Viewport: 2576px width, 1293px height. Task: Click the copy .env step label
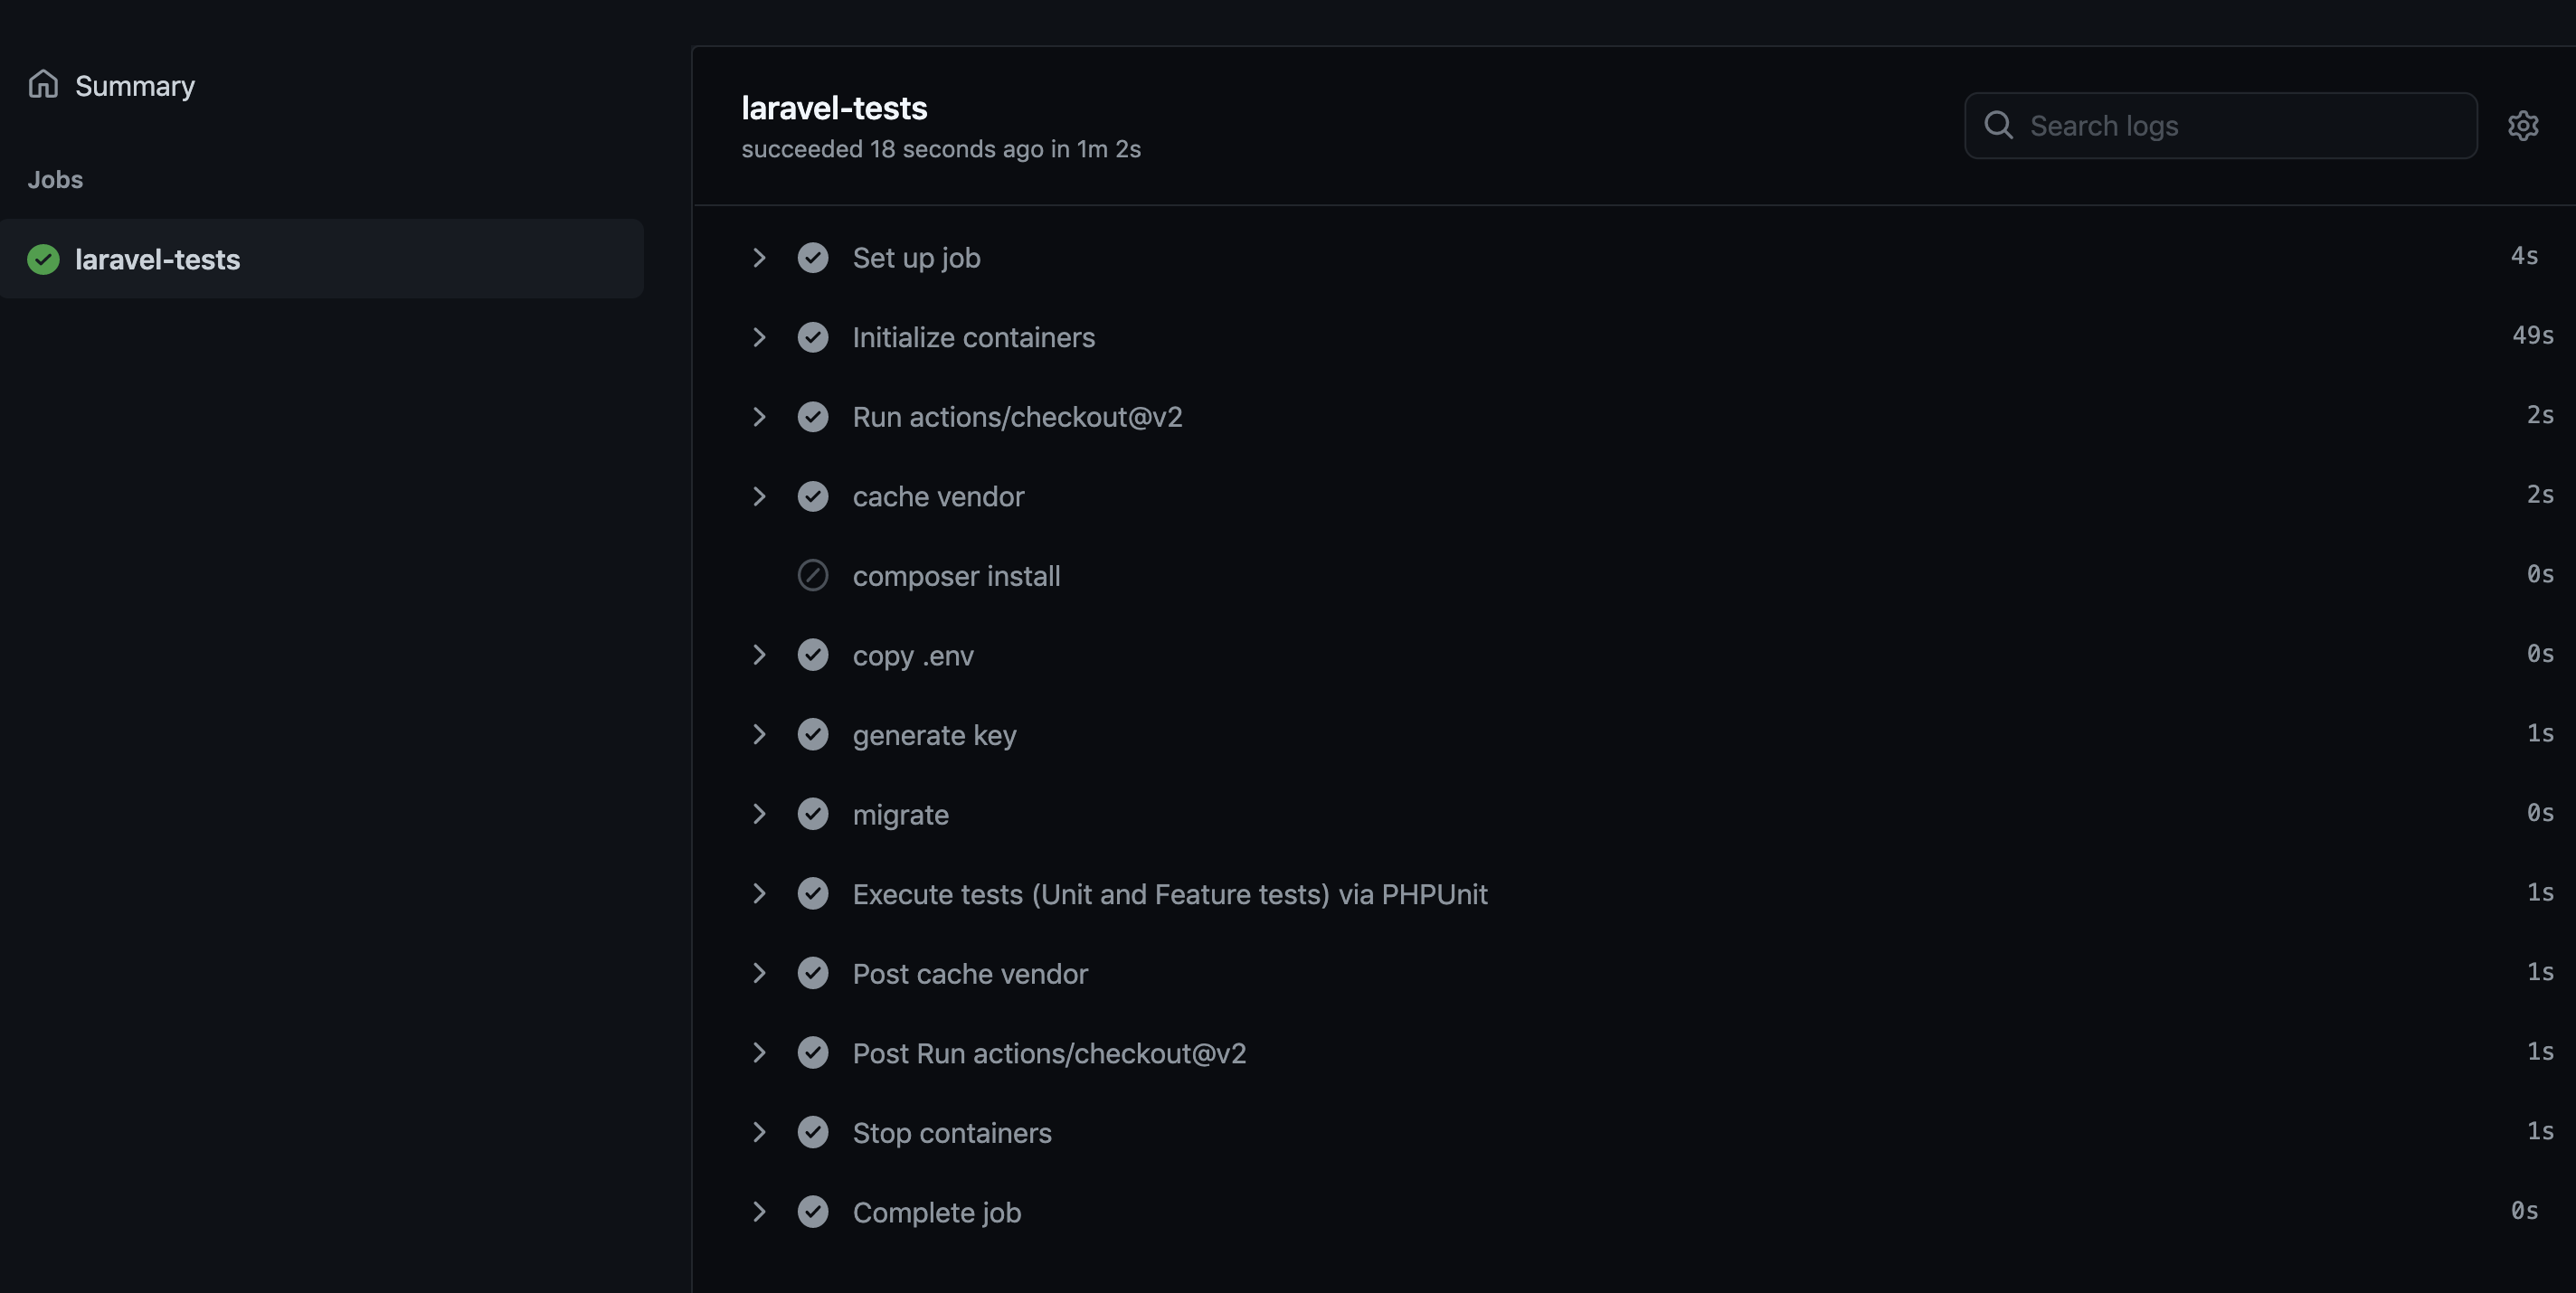point(912,656)
